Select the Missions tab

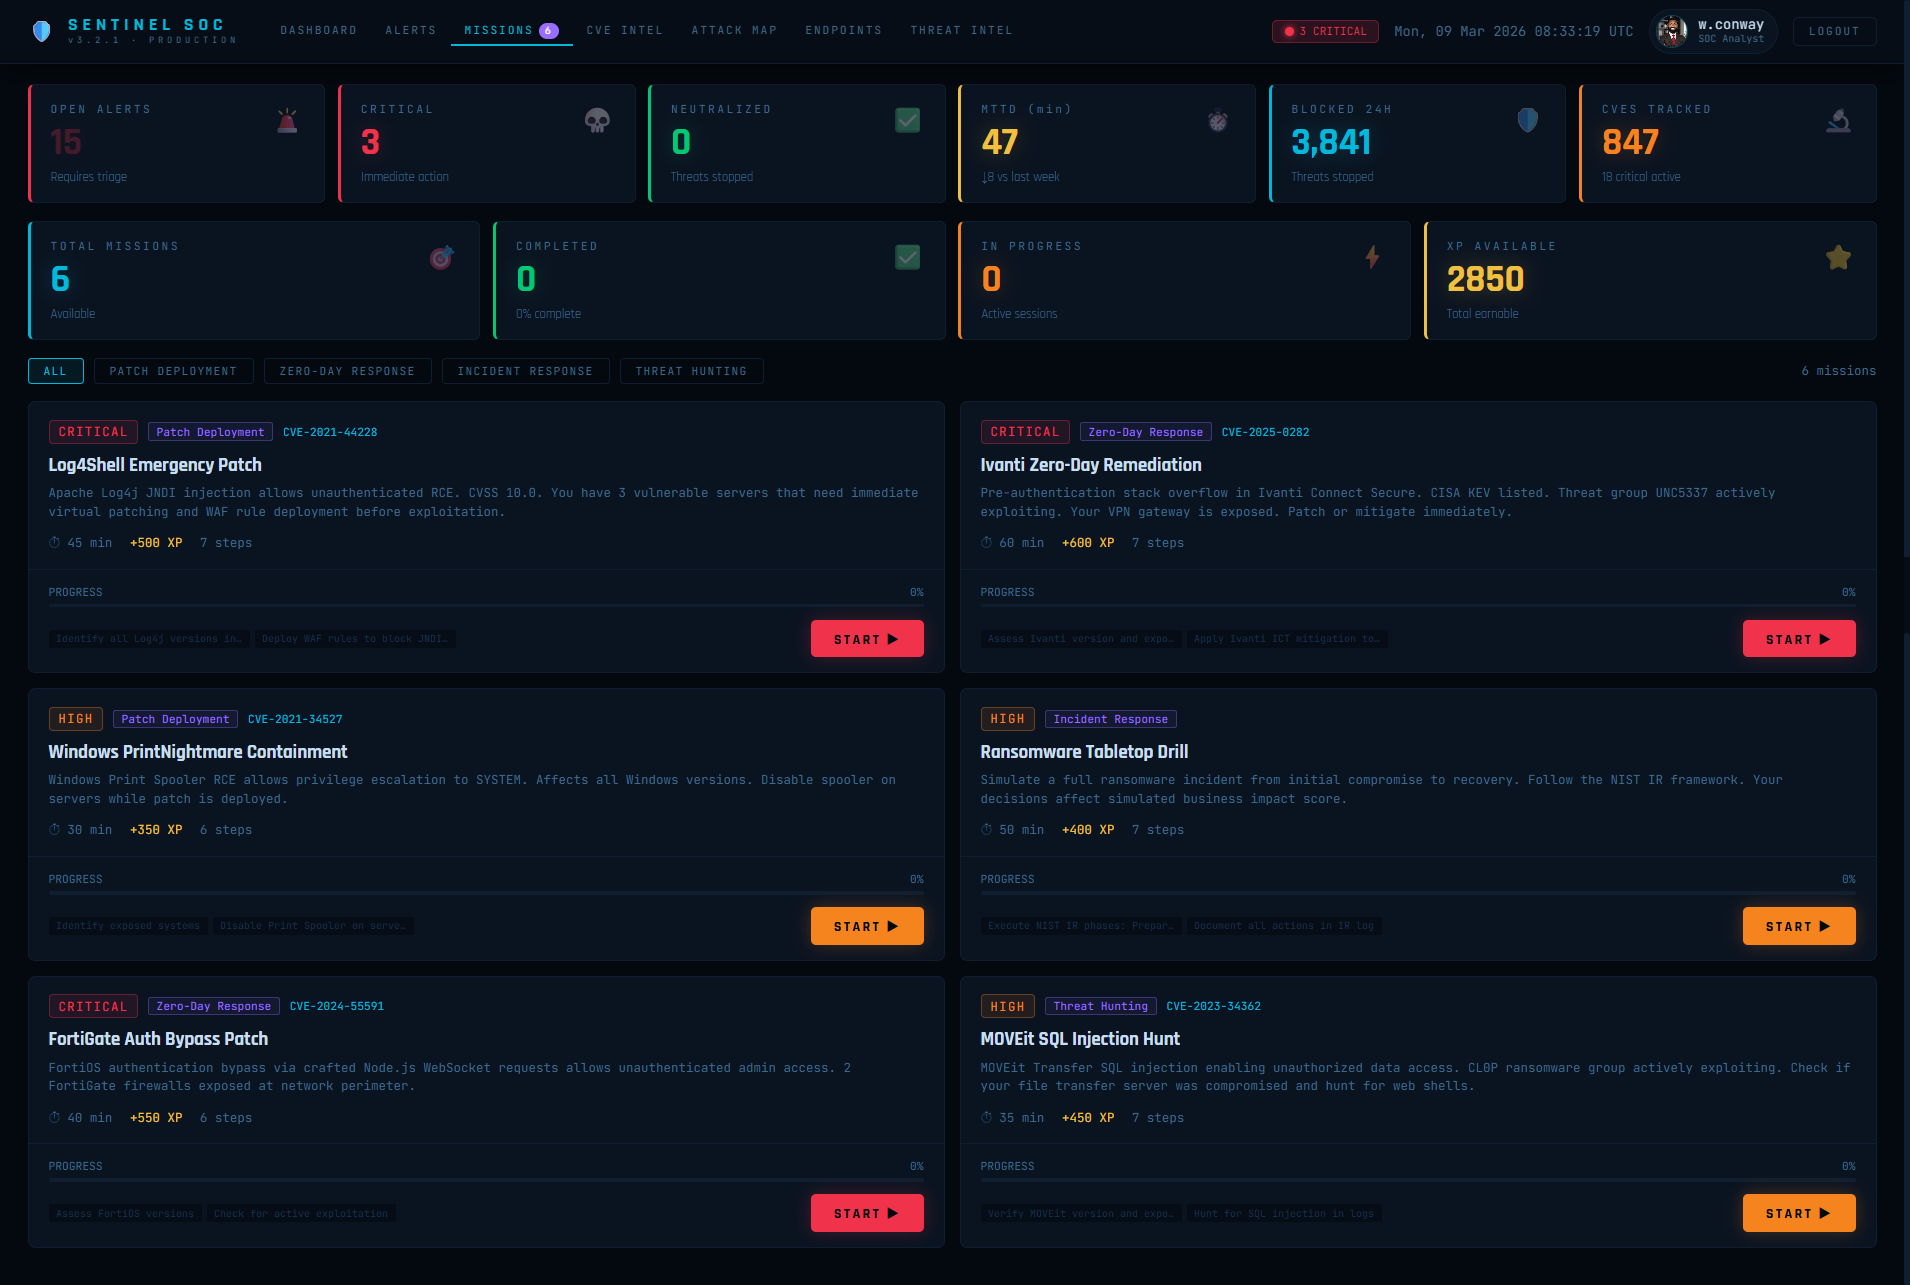[511, 31]
